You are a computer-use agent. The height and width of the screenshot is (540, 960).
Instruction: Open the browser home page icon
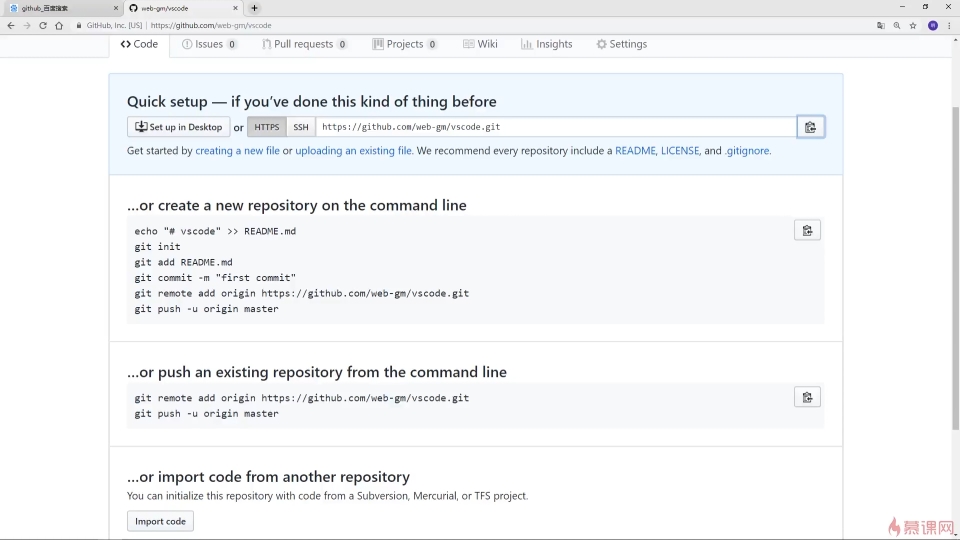coord(59,25)
